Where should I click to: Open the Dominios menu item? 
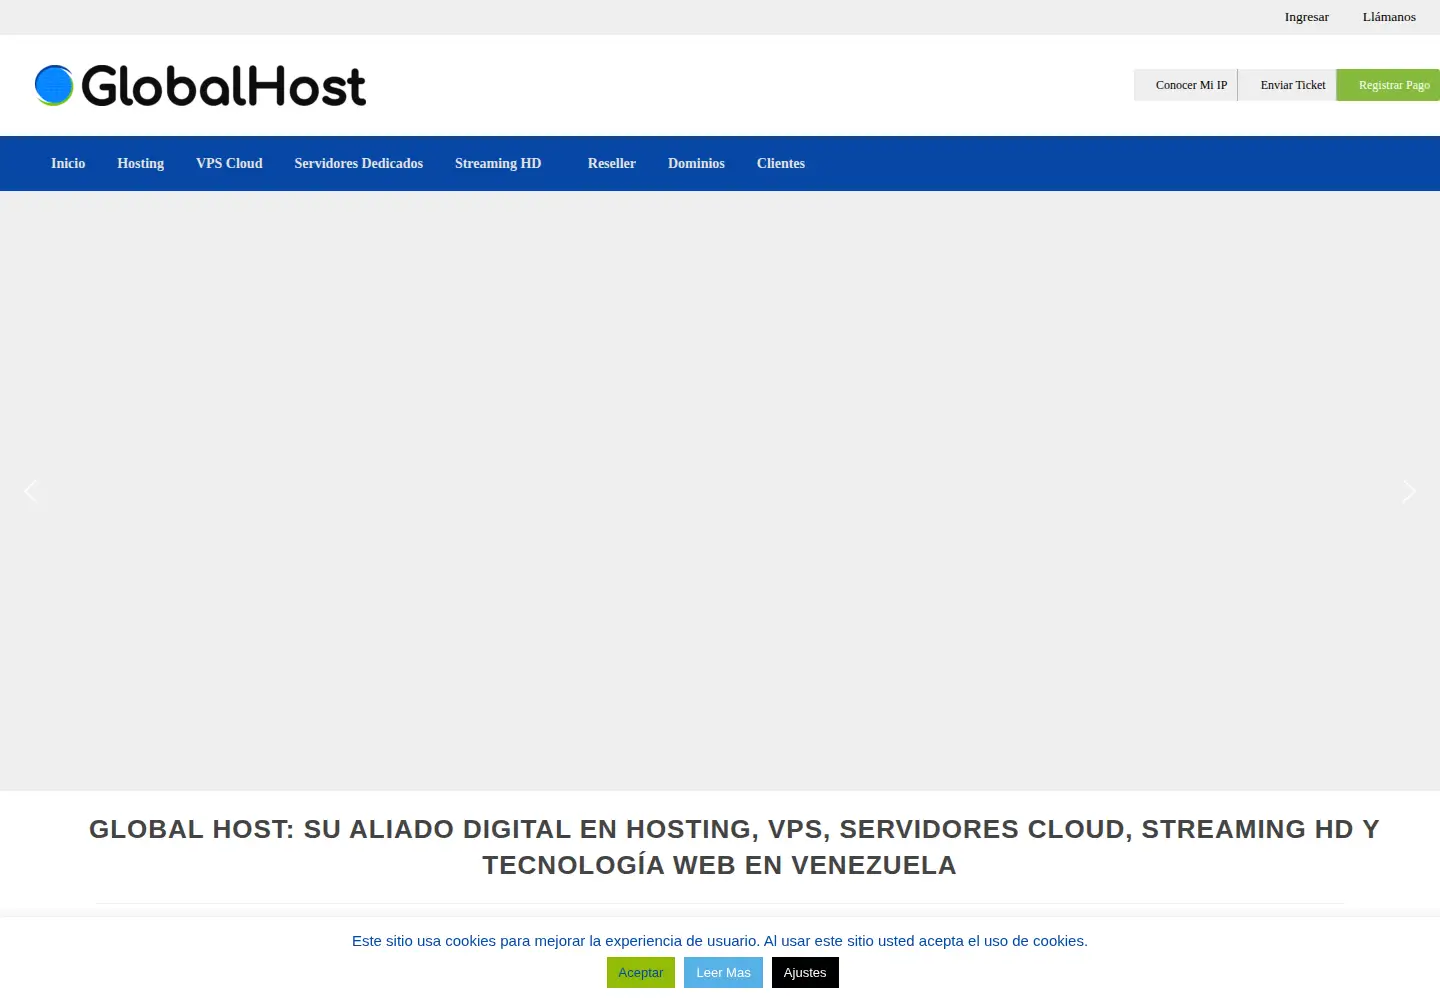click(x=696, y=163)
